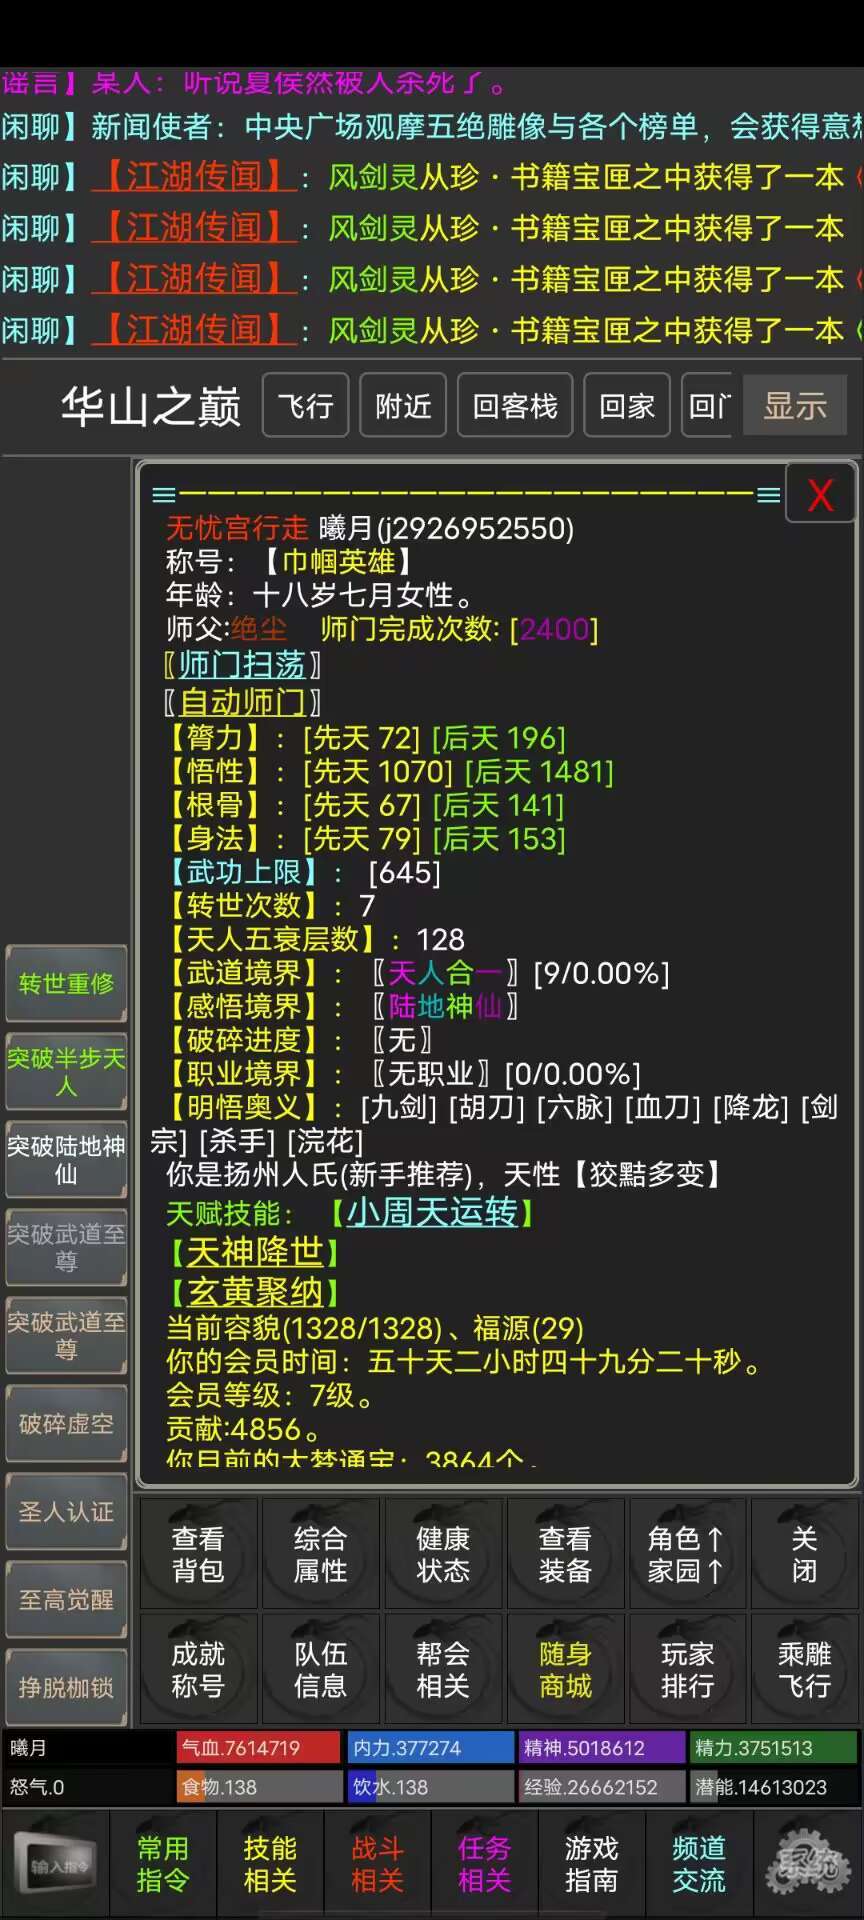Viewport: 864px width, 1920px height.
Task: Open 玩家排行 player rankings
Action: 687,1670
